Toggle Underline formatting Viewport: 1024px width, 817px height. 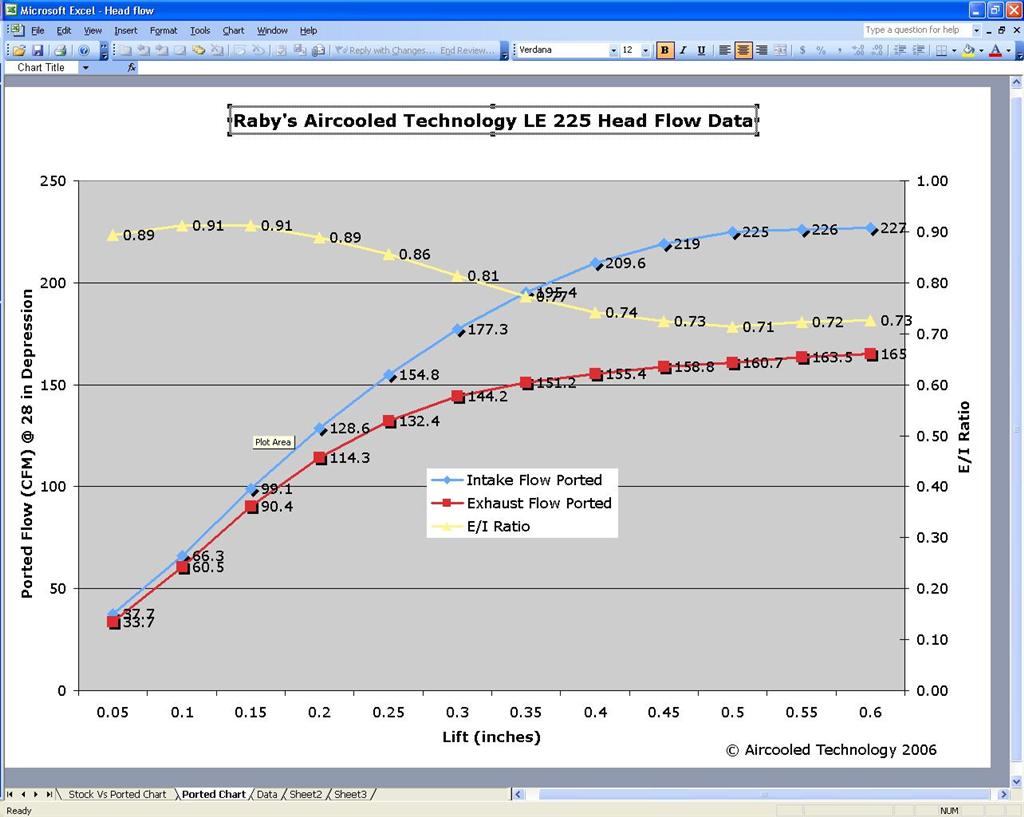(701, 50)
